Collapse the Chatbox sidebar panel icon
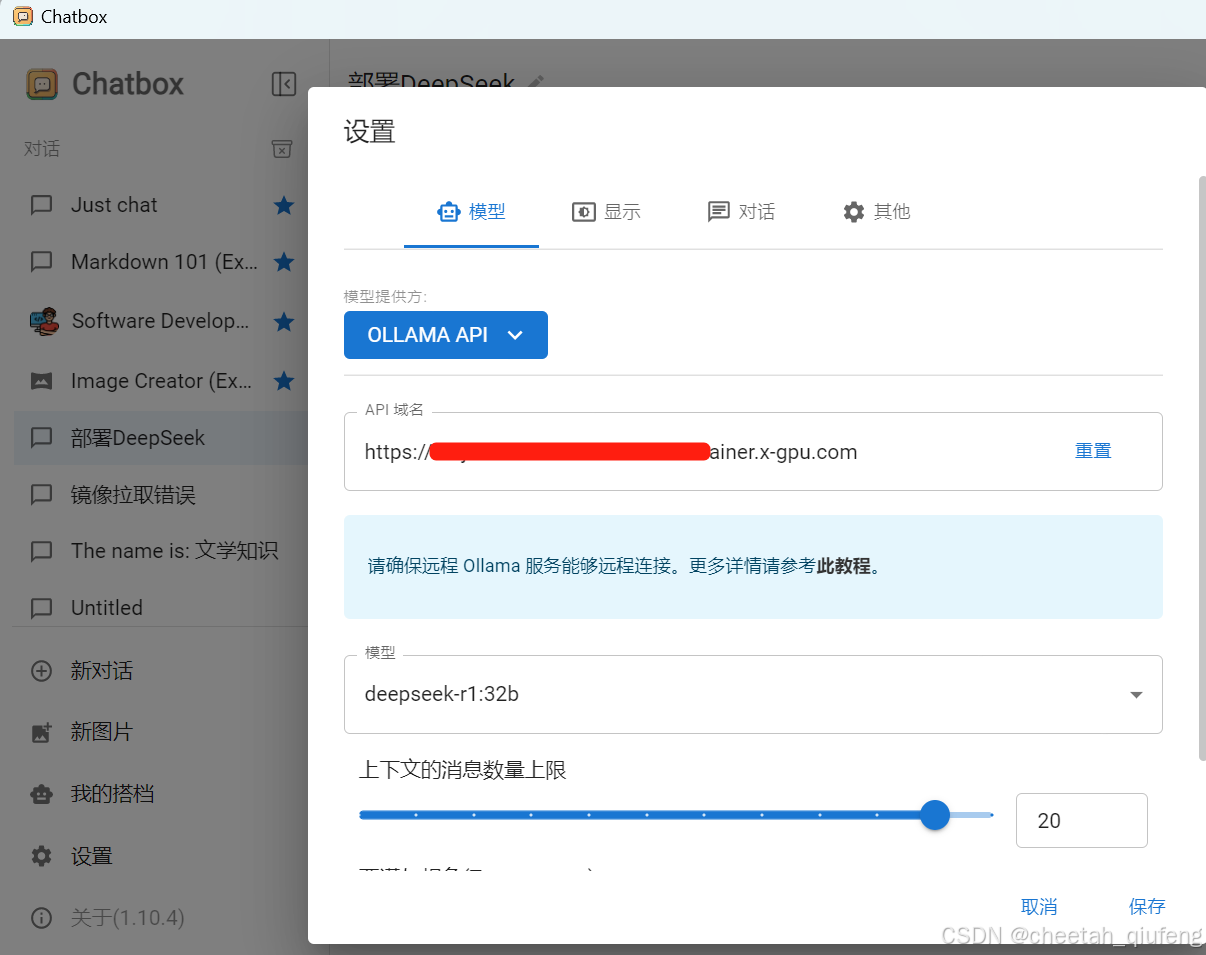Screen dimensions: 1206x955 284,84
